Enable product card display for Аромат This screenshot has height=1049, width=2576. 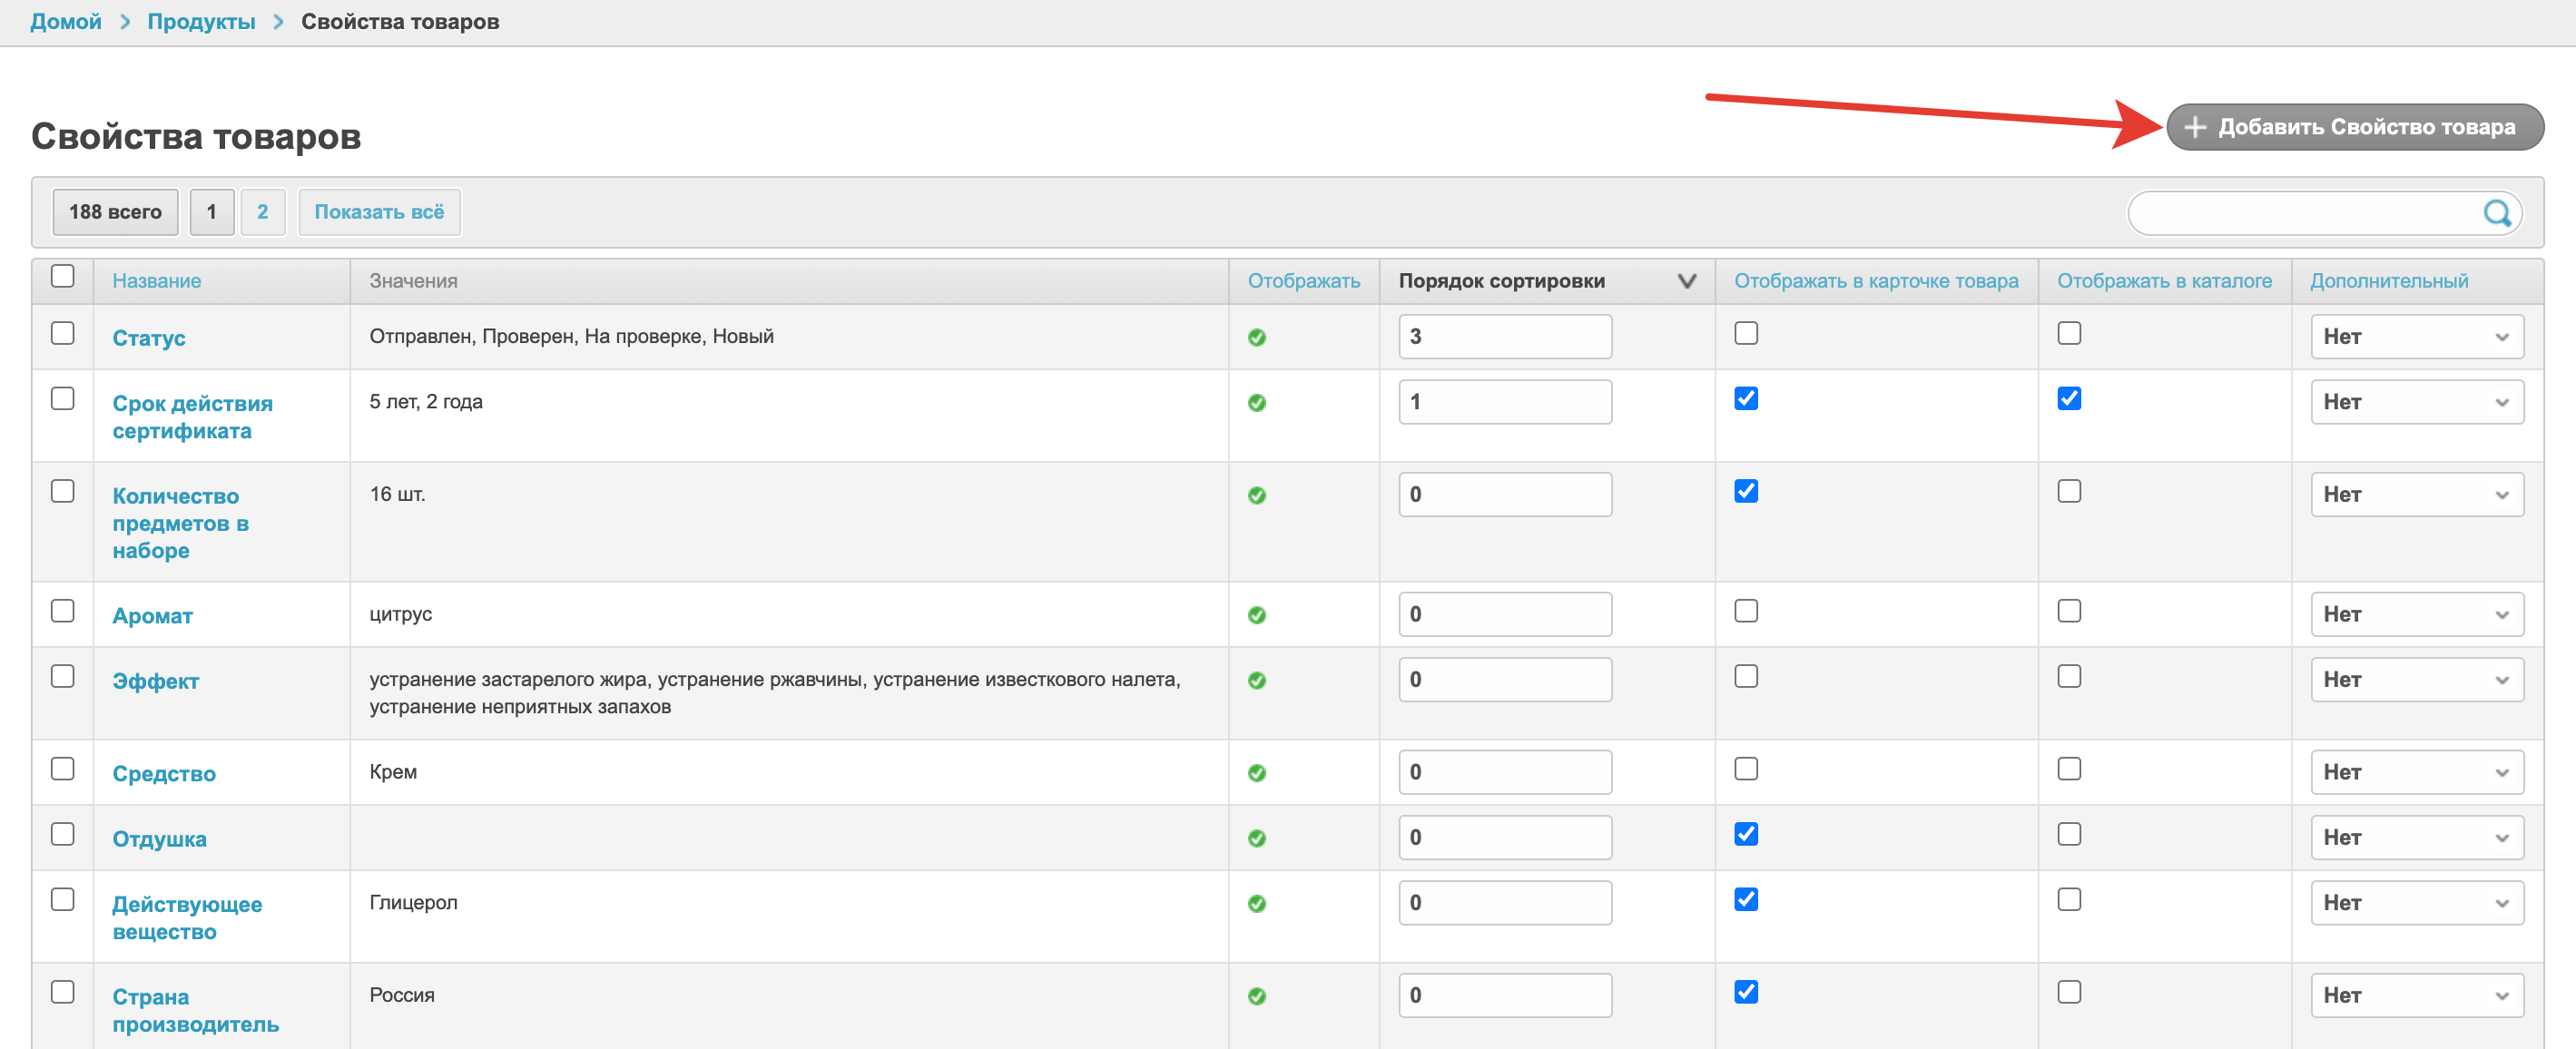click(1746, 611)
